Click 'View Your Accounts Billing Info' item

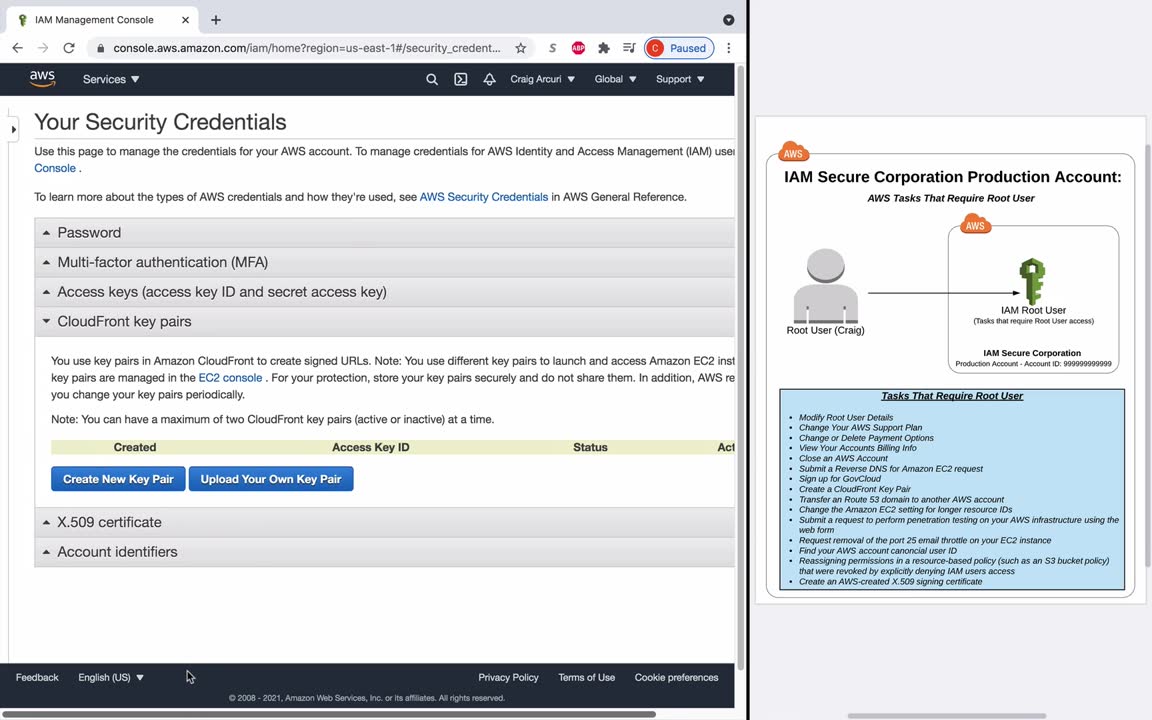pos(857,447)
